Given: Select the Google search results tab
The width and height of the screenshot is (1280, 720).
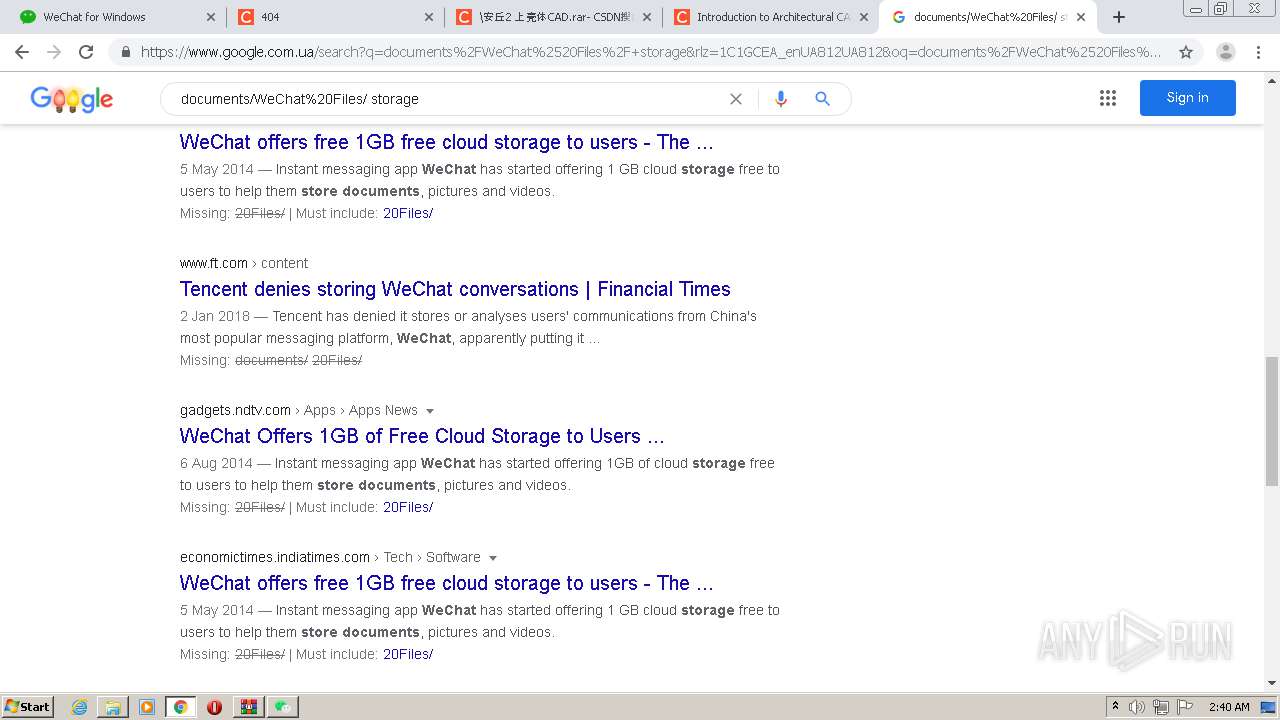Looking at the screenshot, I should coord(987,17).
